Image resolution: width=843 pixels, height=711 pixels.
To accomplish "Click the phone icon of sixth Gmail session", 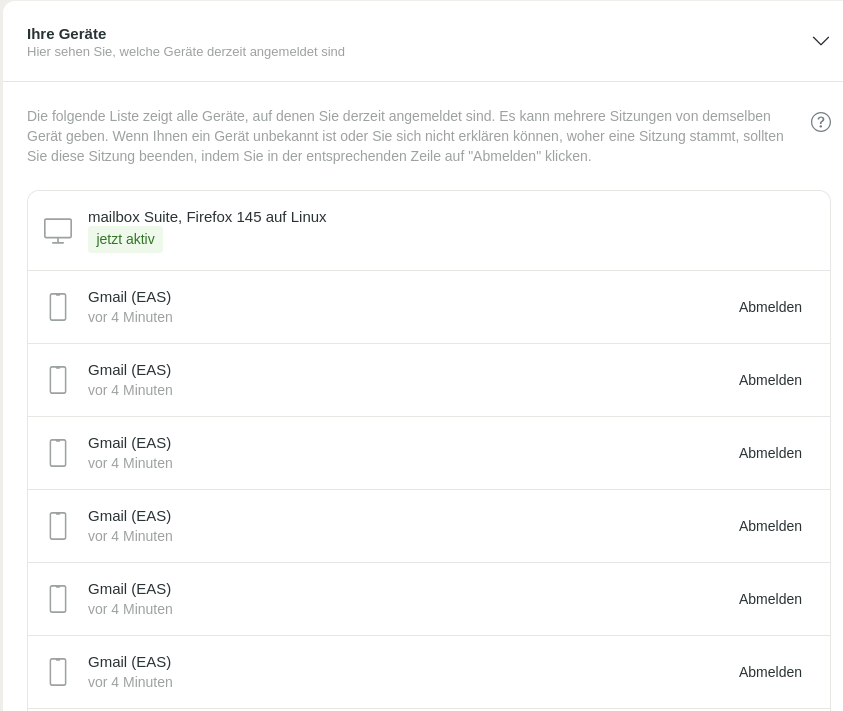I will tap(58, 672).
